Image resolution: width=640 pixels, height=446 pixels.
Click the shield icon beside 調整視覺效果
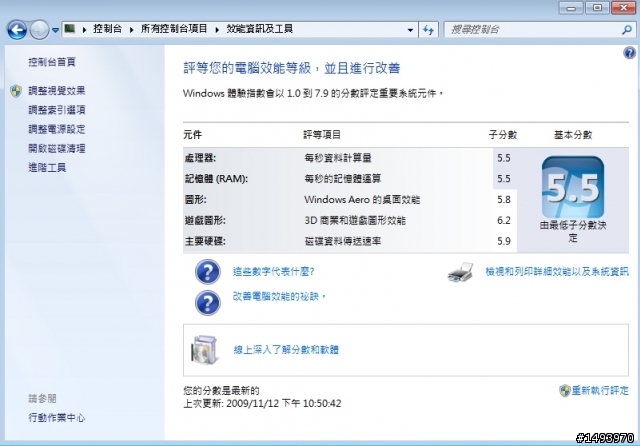click(16, 91)
